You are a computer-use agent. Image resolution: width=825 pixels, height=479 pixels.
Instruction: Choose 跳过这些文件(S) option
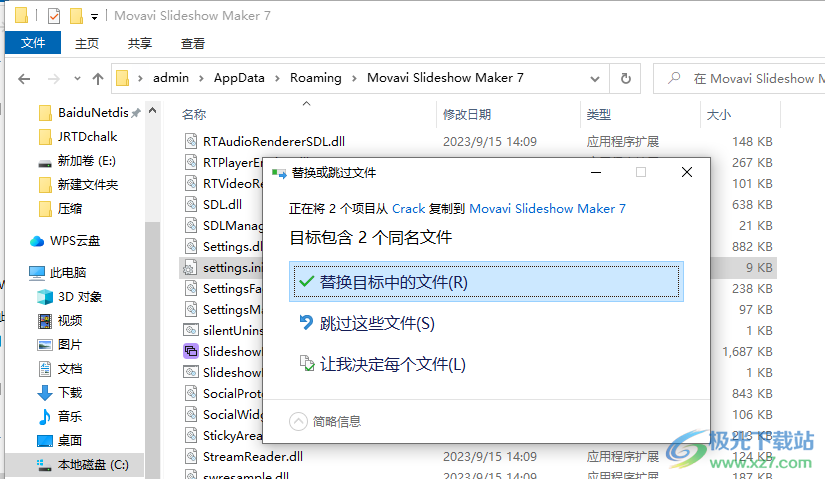click(x=377, y=323)
